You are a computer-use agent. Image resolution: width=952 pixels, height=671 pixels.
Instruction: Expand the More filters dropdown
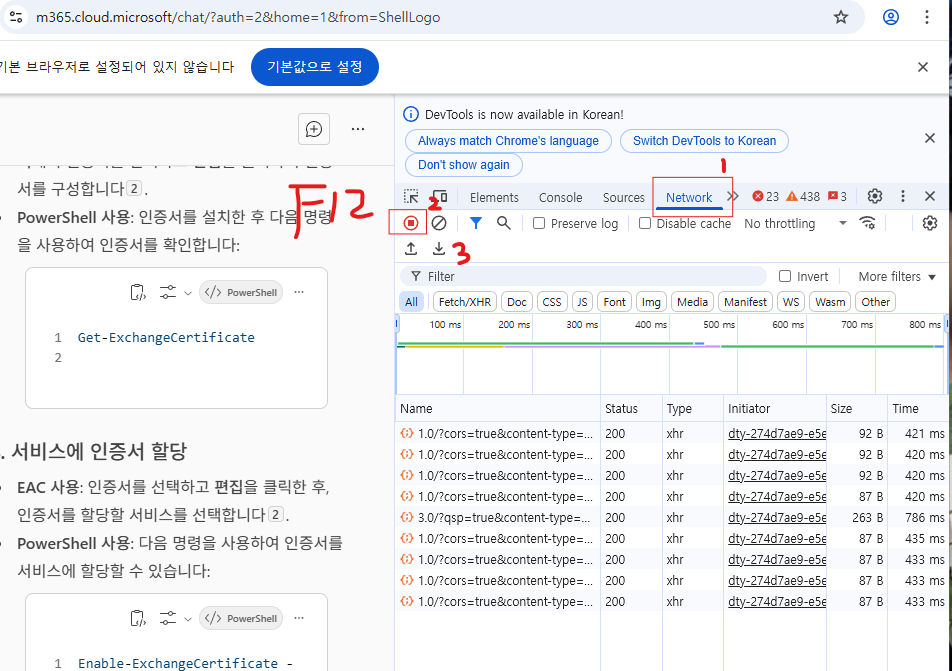coord(897,277)
